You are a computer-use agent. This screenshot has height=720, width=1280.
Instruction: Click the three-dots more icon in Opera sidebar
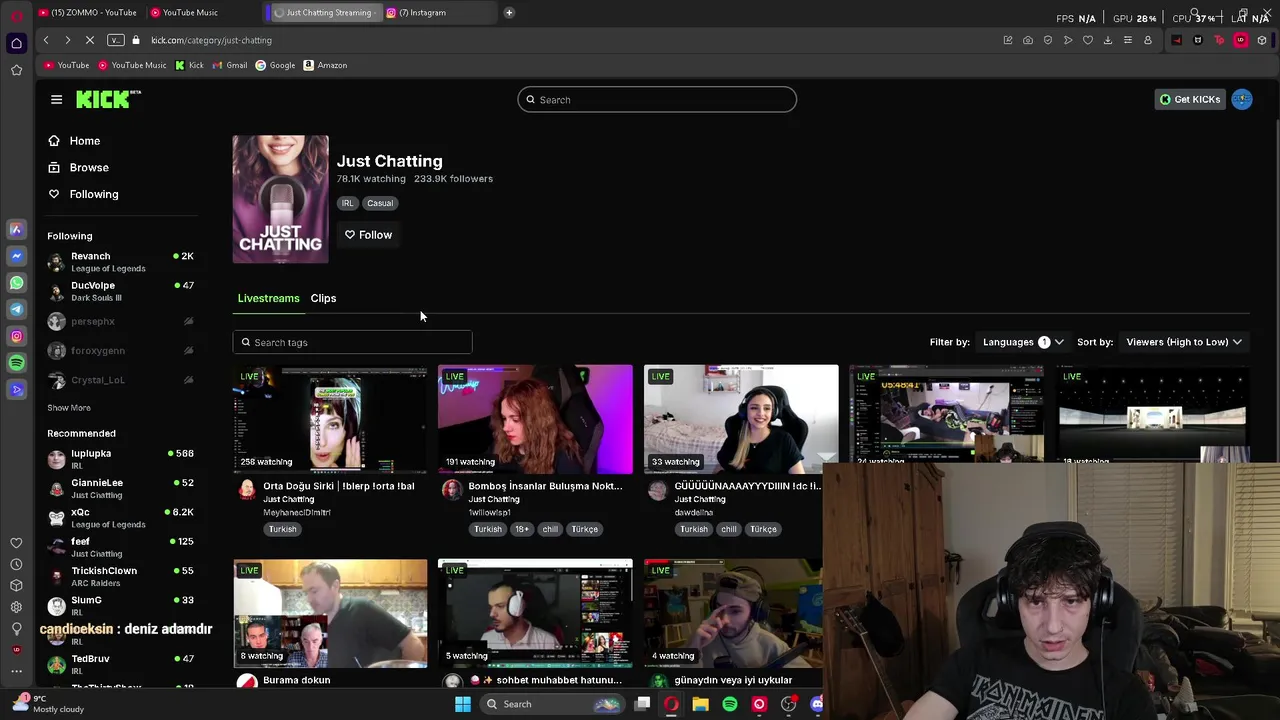[16, 670]
